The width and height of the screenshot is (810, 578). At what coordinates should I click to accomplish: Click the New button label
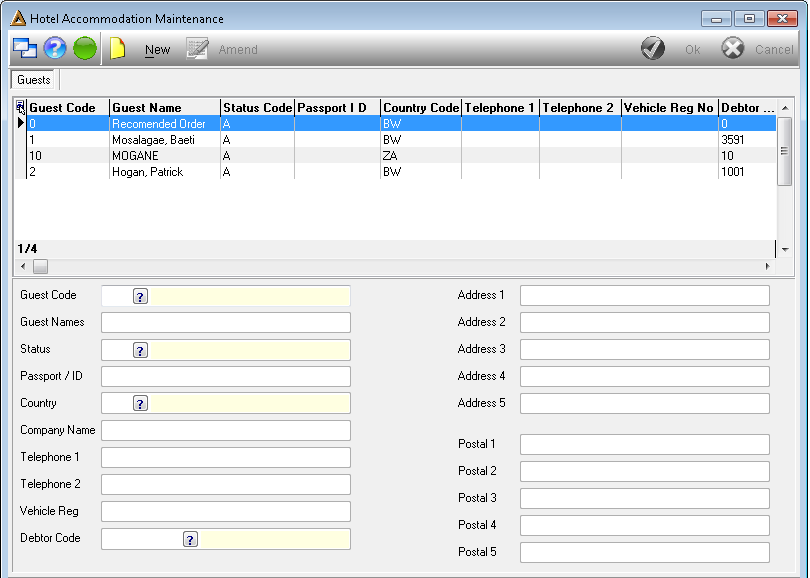158,50
